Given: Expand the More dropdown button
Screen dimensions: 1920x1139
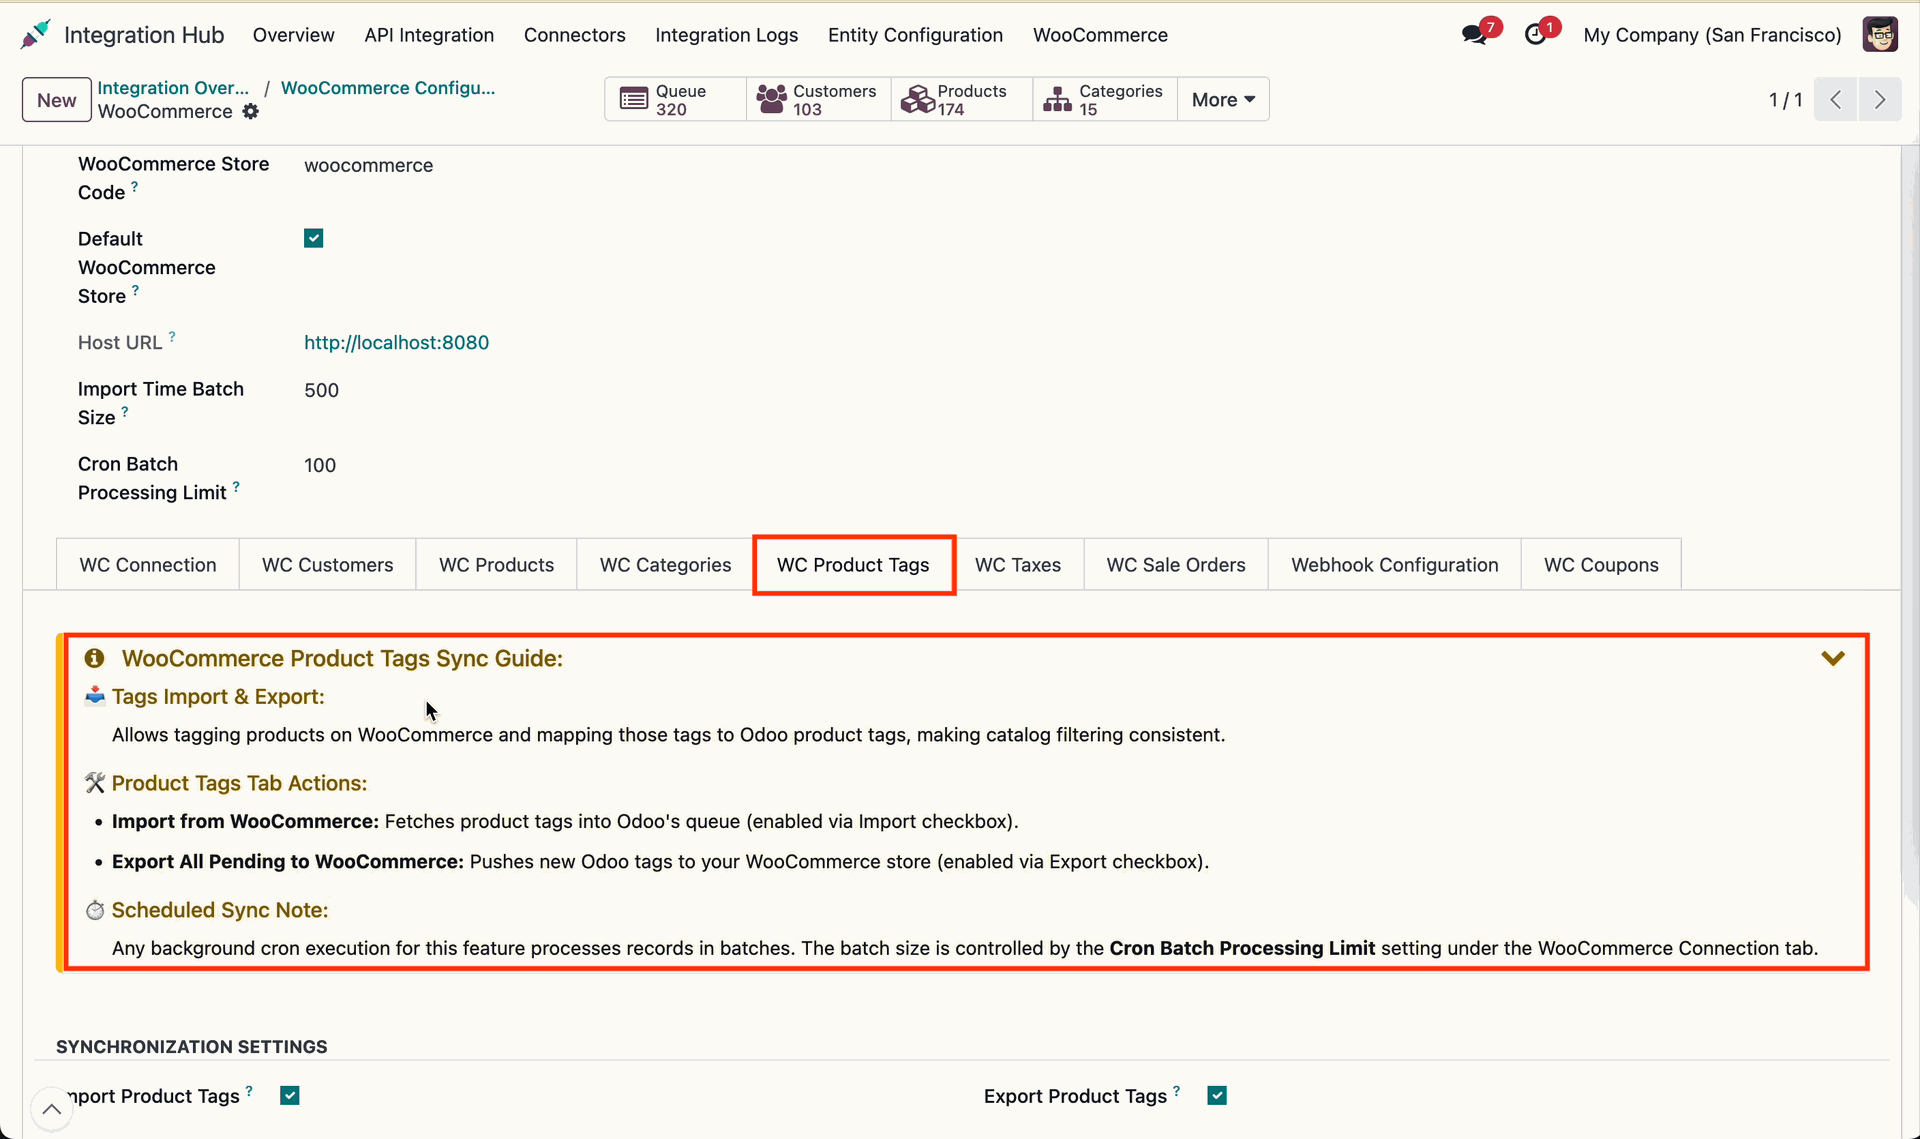Looking at the screenshot, I should click(x=1223, y=99).
